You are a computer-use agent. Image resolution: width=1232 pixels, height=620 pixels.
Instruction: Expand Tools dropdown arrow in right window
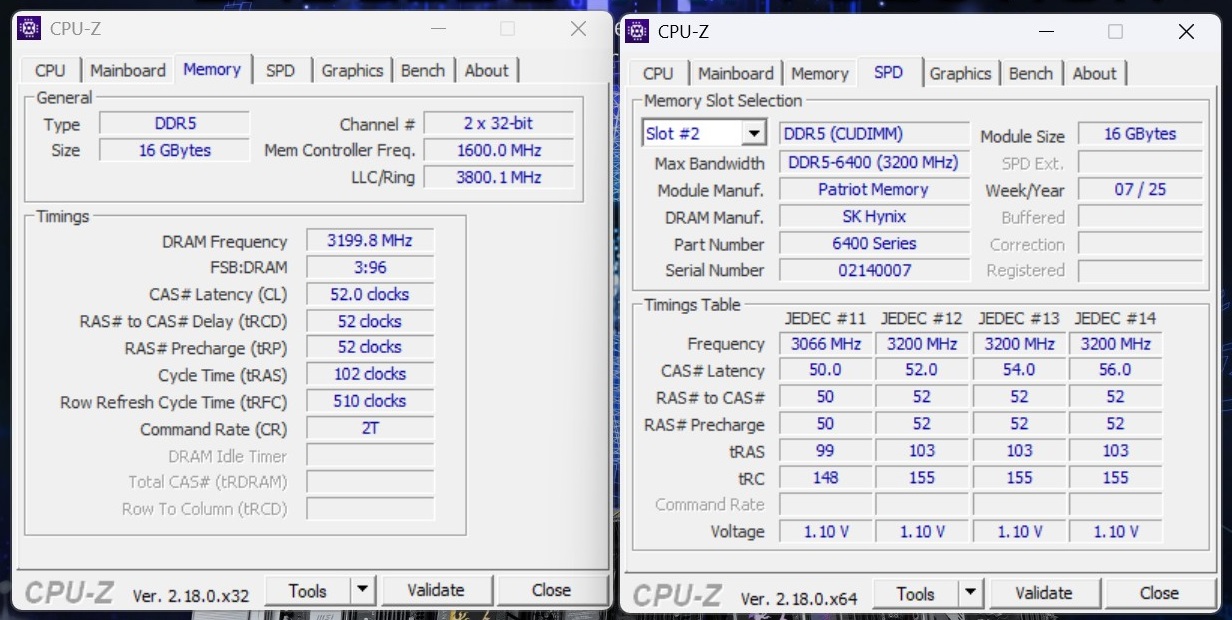point(970,594)
